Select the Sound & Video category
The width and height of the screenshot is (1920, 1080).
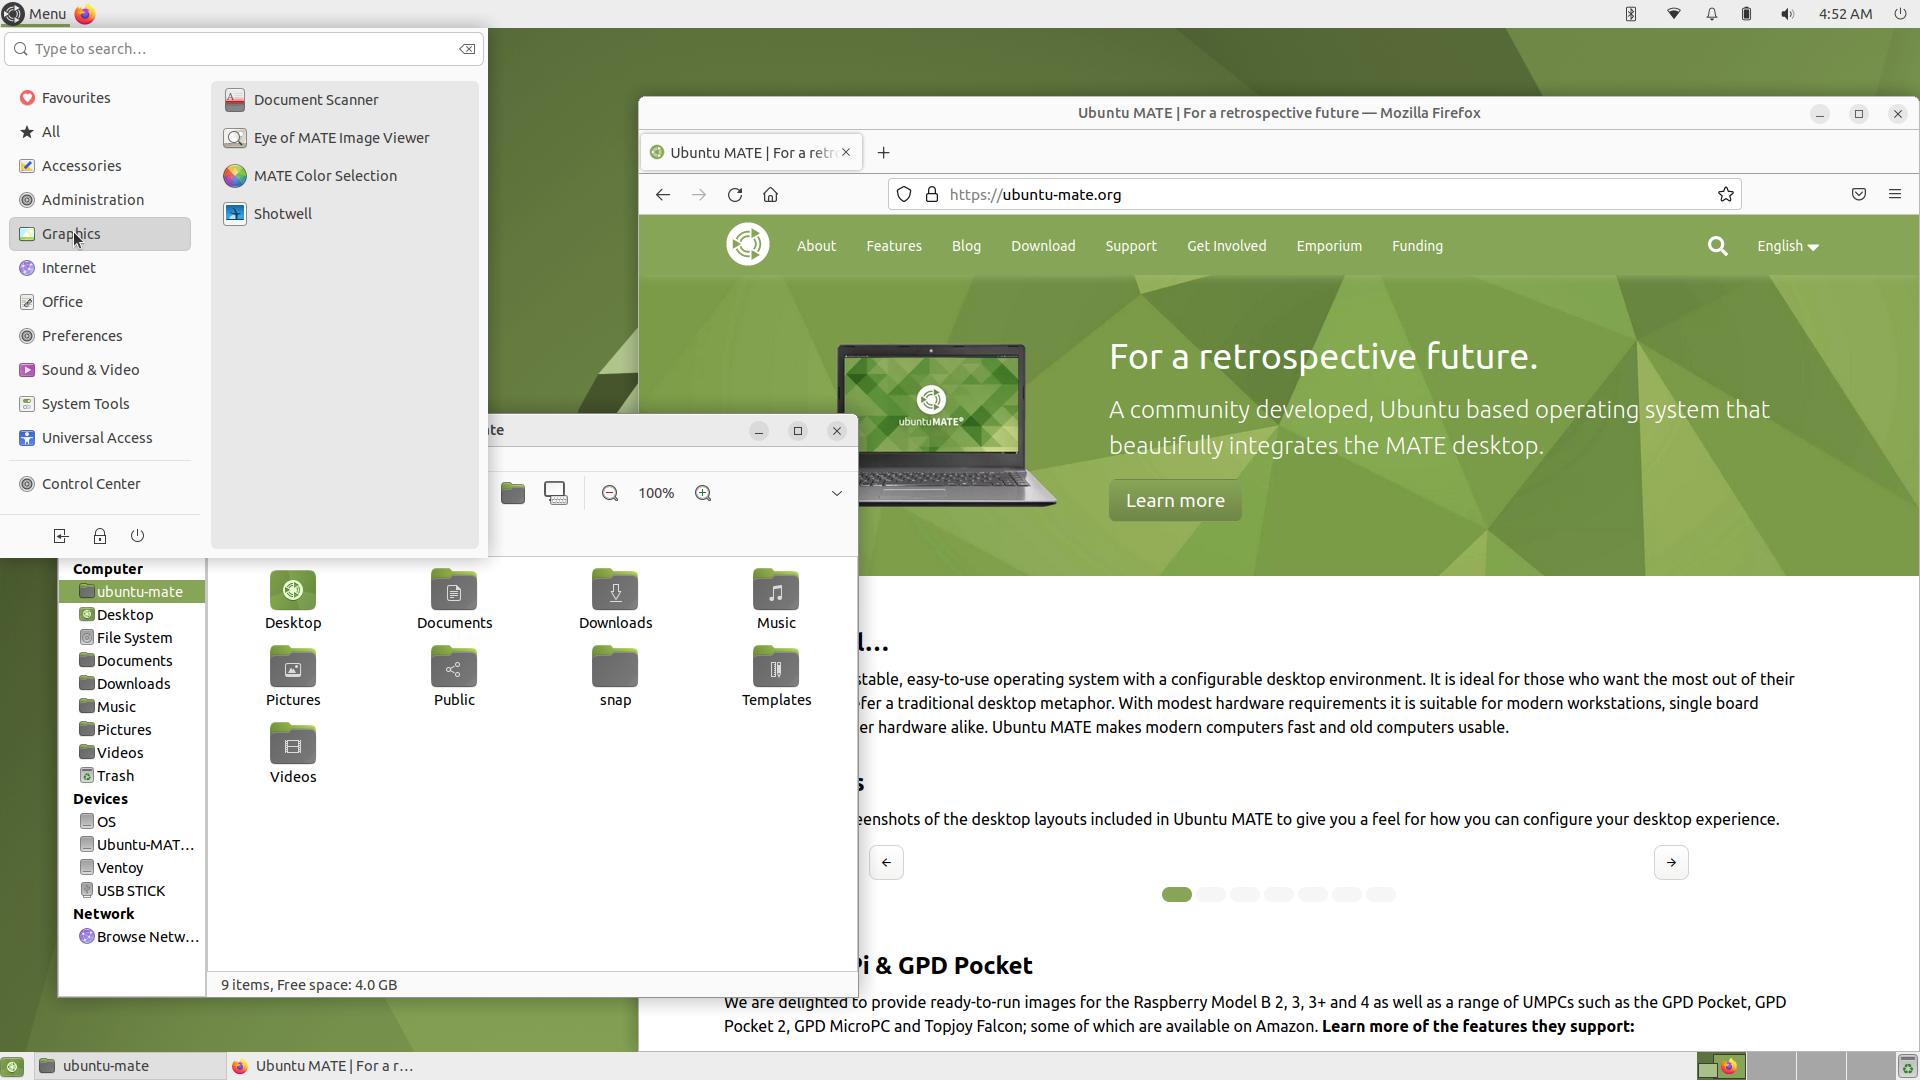coord(100,370)
